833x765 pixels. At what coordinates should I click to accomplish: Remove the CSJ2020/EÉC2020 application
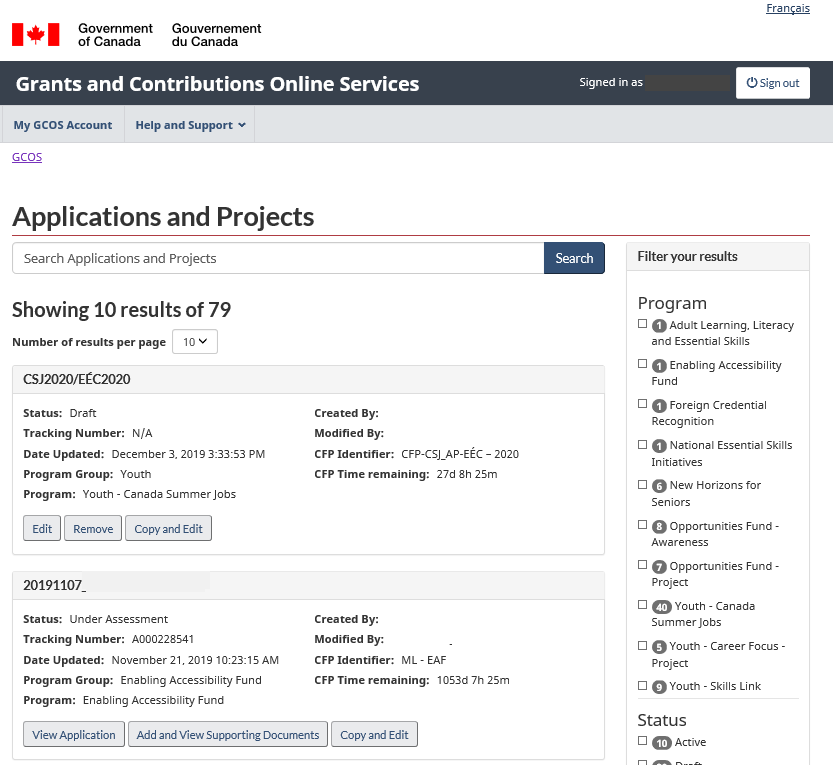coord(93,529)
